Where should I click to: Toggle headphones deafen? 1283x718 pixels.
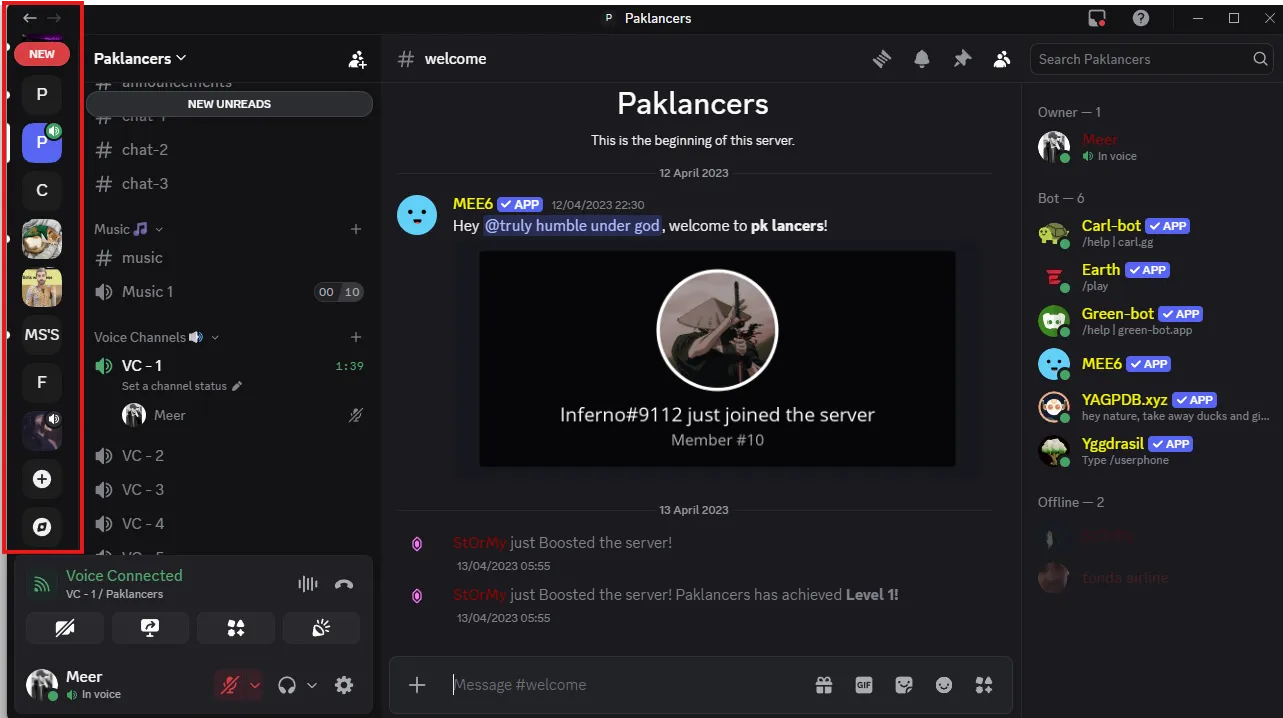pos(287,685)
